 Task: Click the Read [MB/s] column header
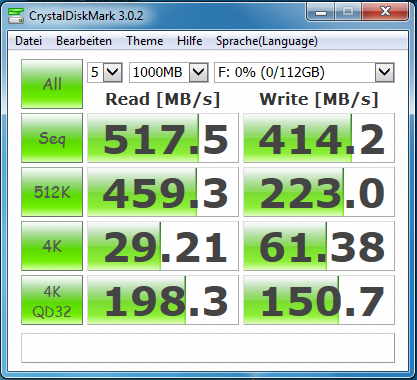pos(163,99)
